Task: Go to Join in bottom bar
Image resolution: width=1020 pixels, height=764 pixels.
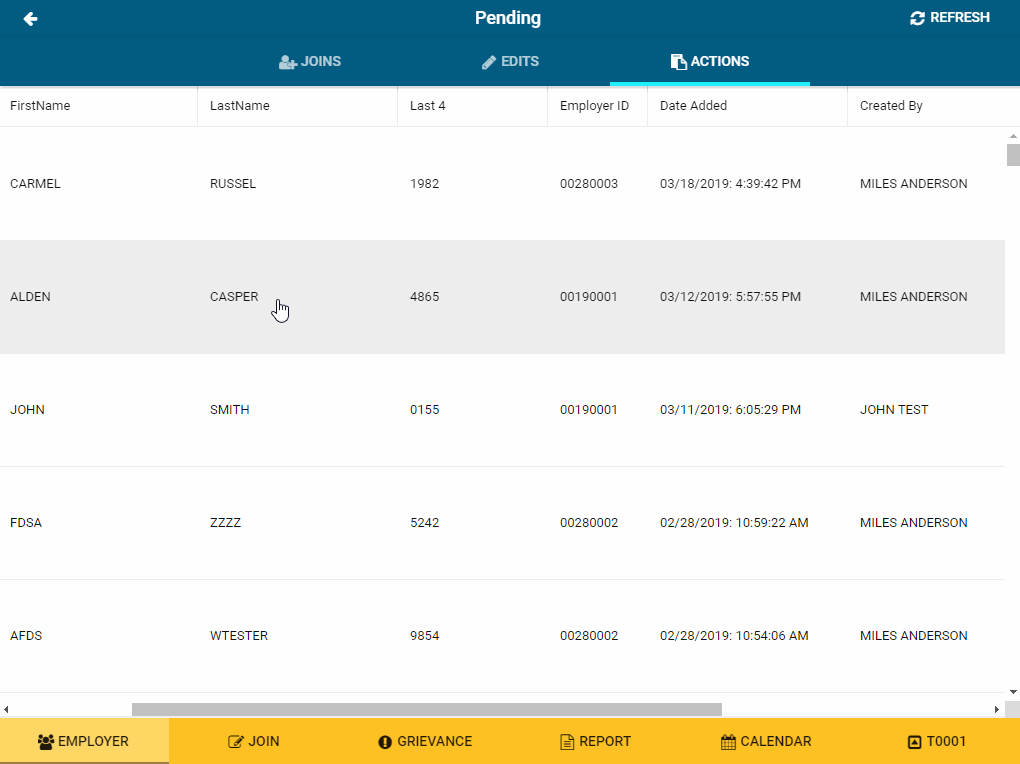Action: coord(254,741)
